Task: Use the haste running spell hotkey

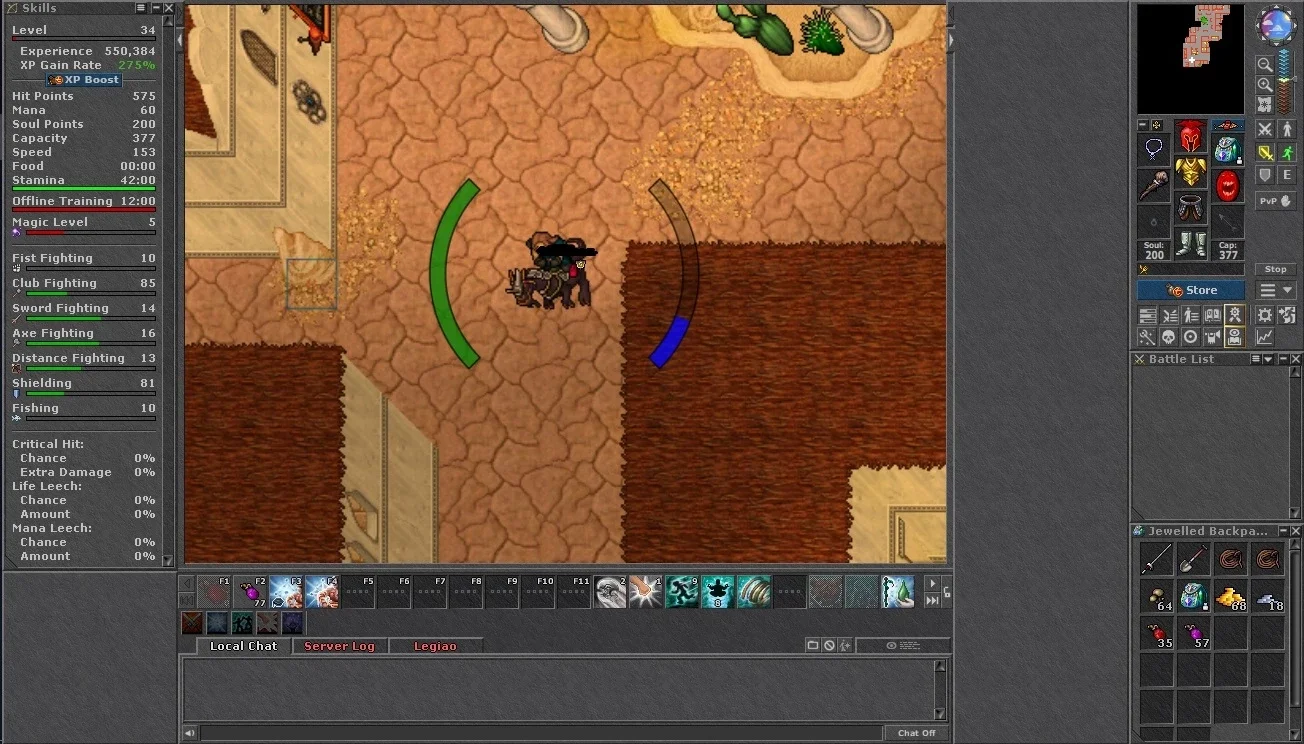Action: [x=682, y=592]
